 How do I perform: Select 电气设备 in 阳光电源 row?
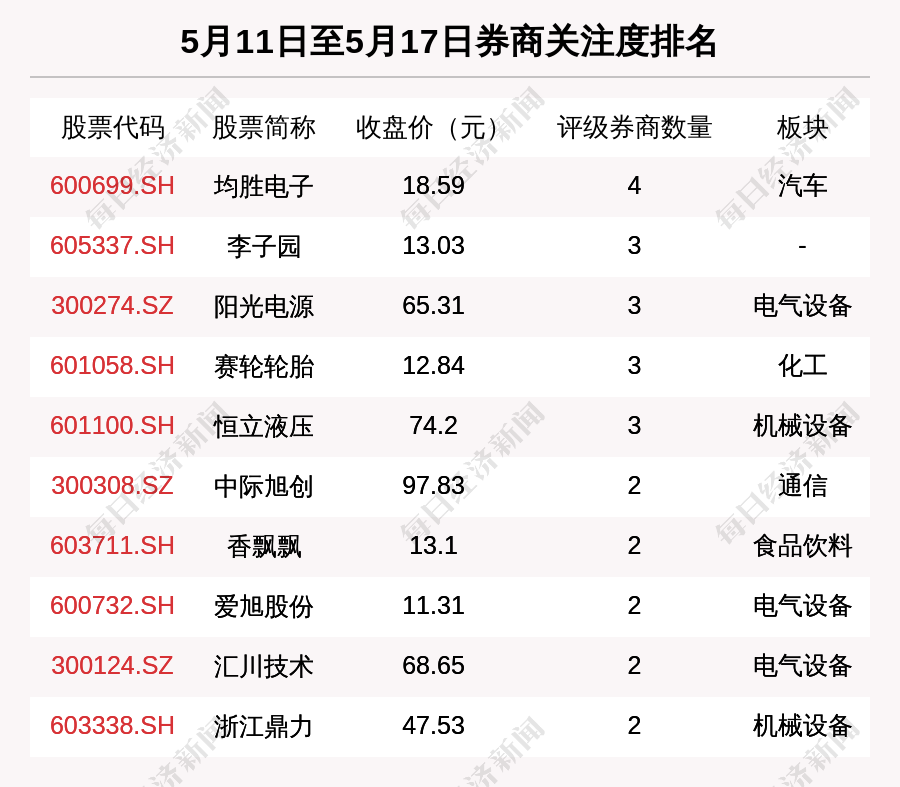point(802,306)
